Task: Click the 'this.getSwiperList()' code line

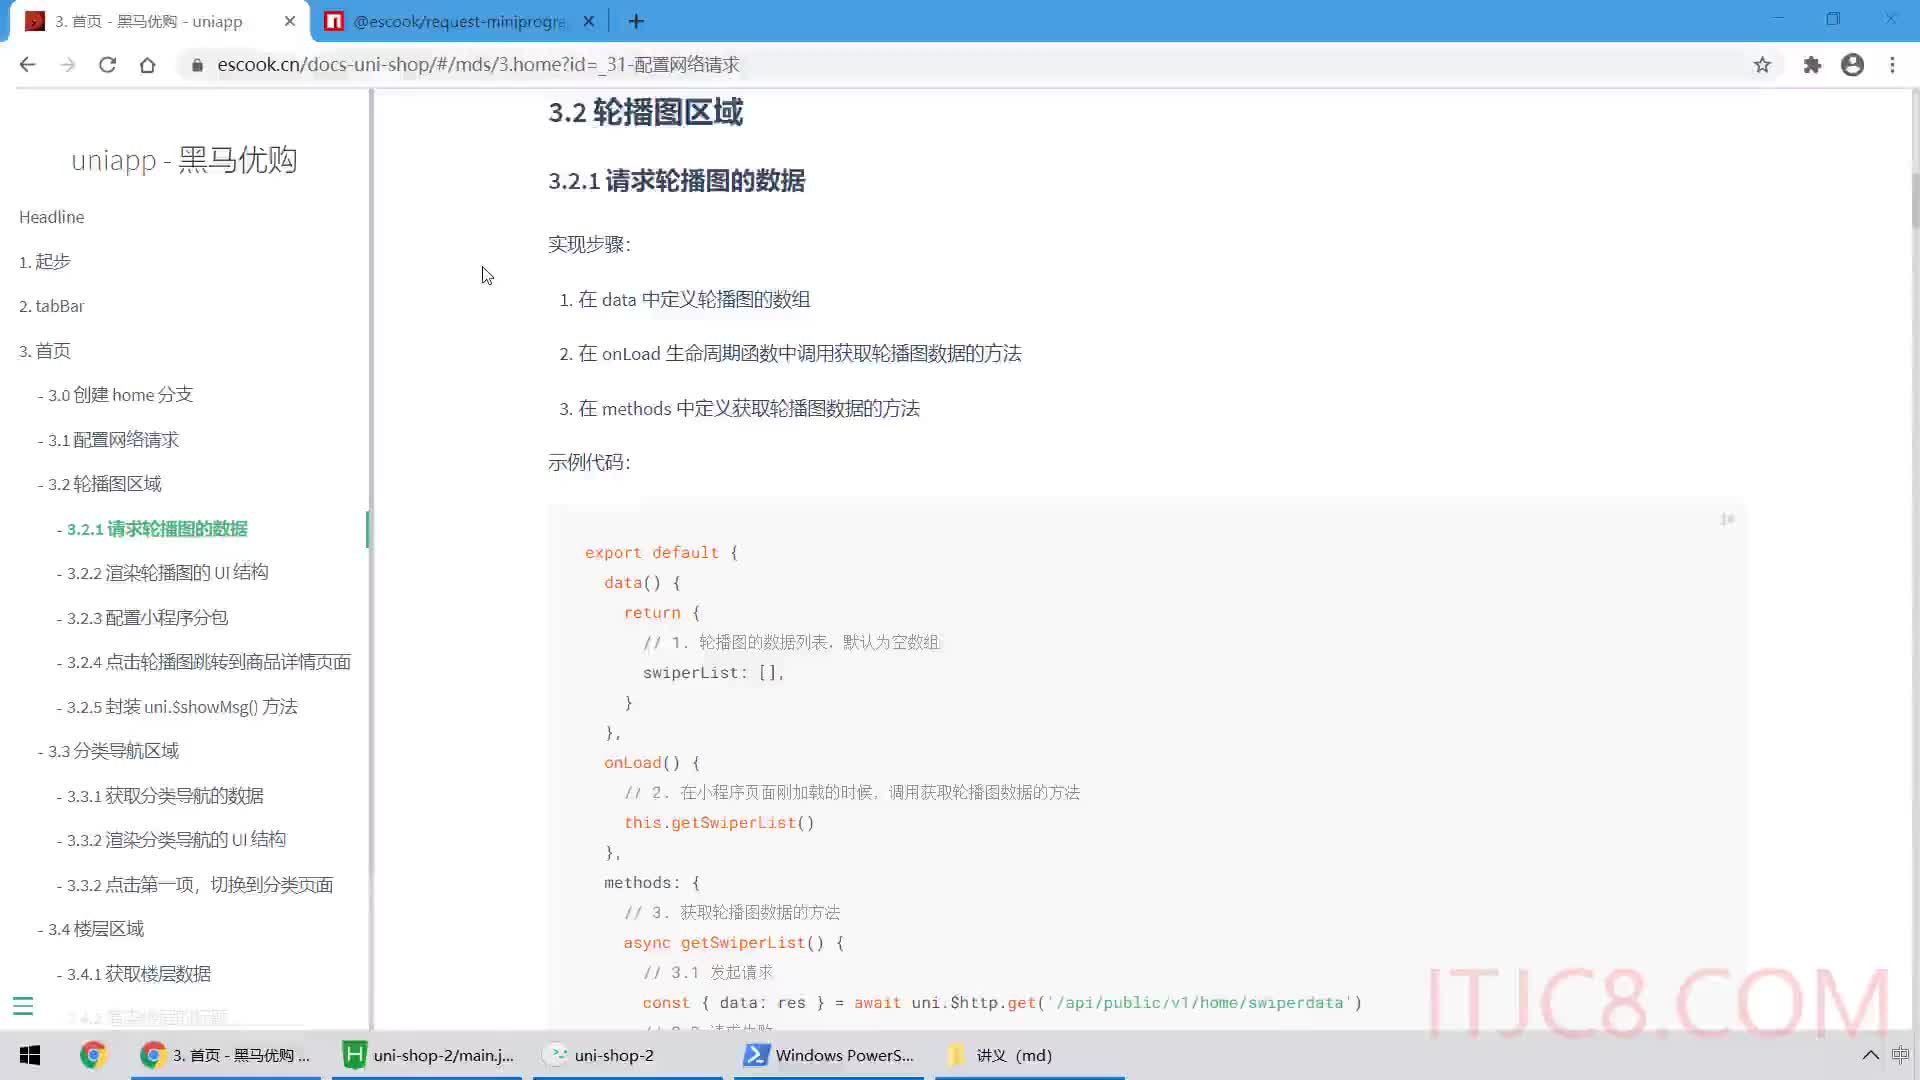Action: tap(719, 823)
